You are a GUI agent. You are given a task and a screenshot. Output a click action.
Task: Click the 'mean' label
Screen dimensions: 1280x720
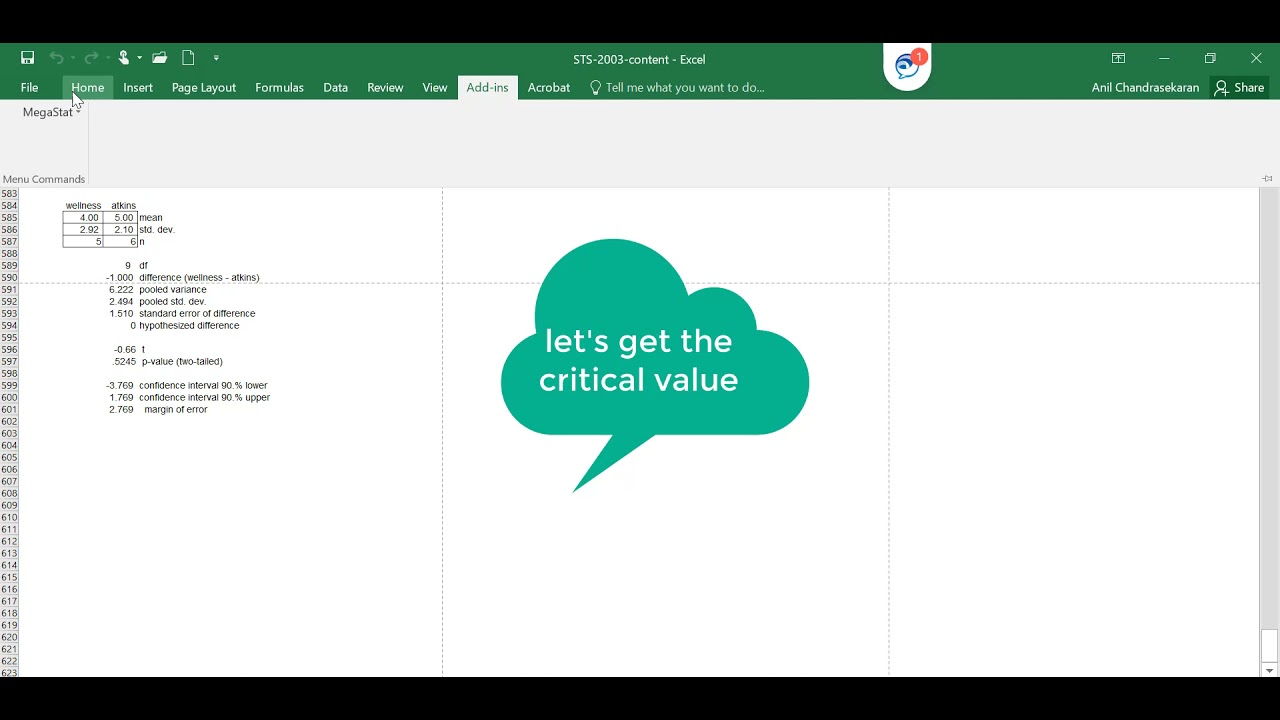pos(151,217)
